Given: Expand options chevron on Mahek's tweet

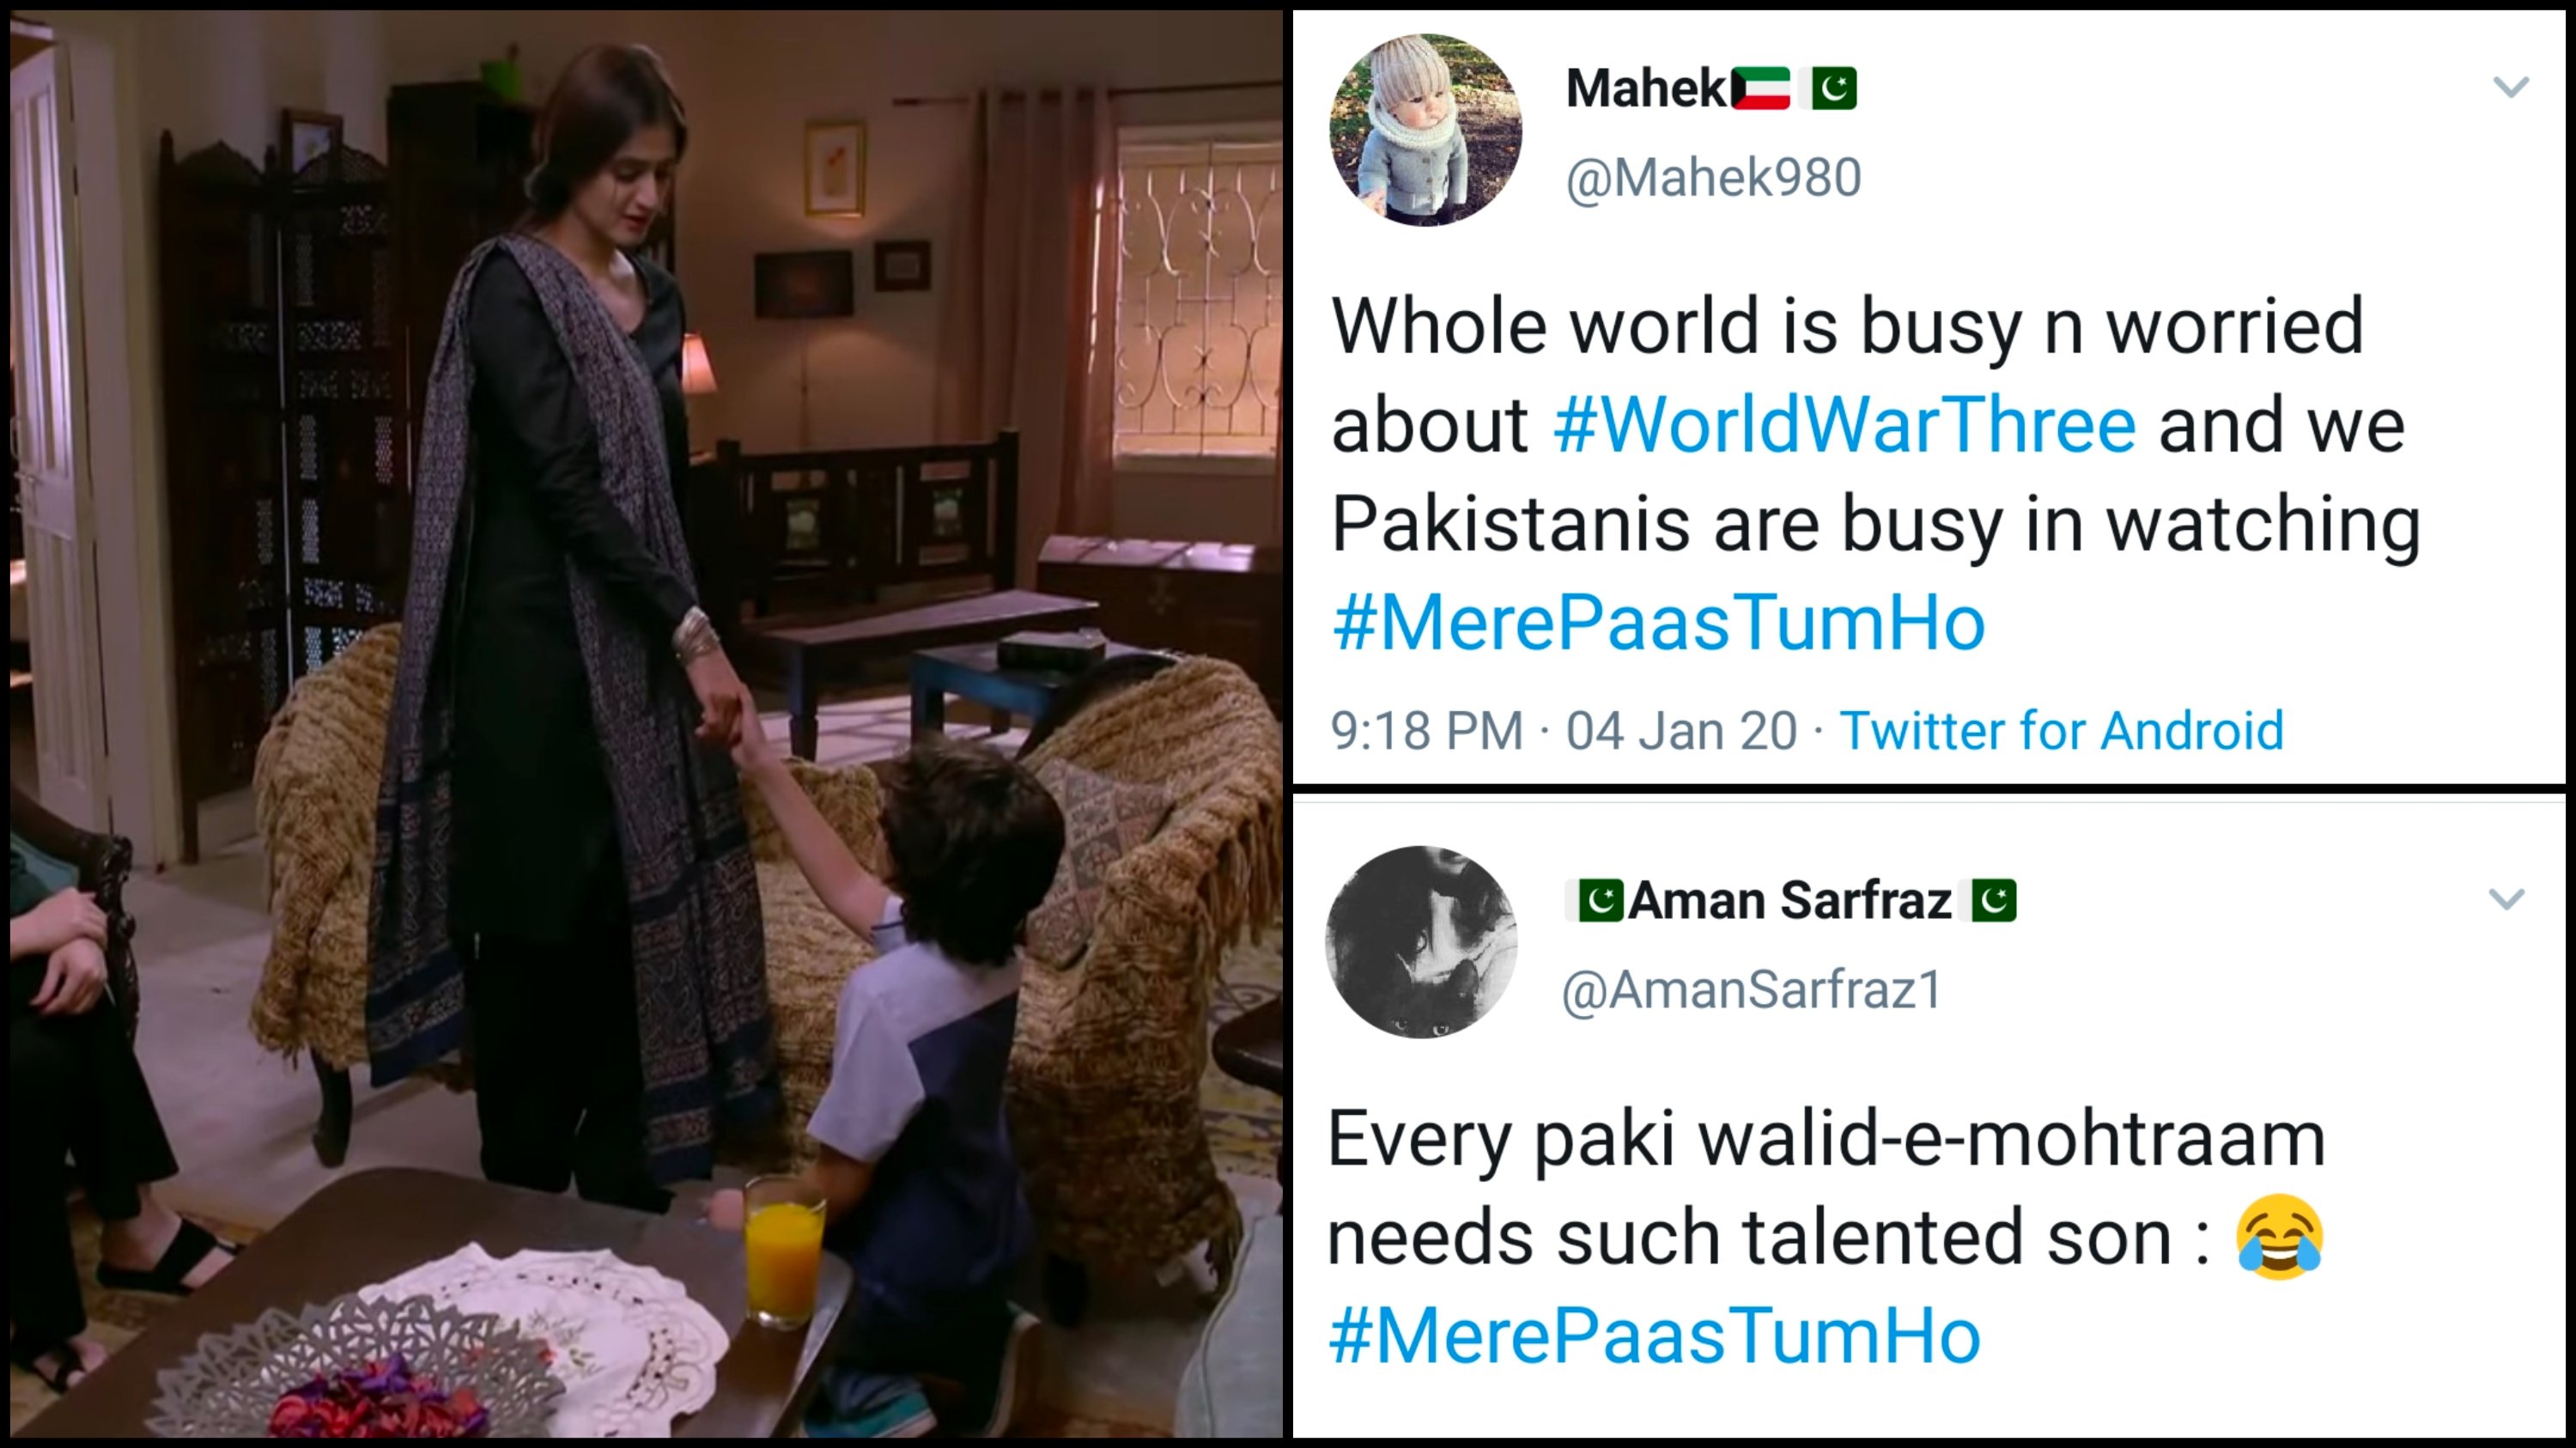Looking at the screenshot, I should click(x=2510, y=87).
